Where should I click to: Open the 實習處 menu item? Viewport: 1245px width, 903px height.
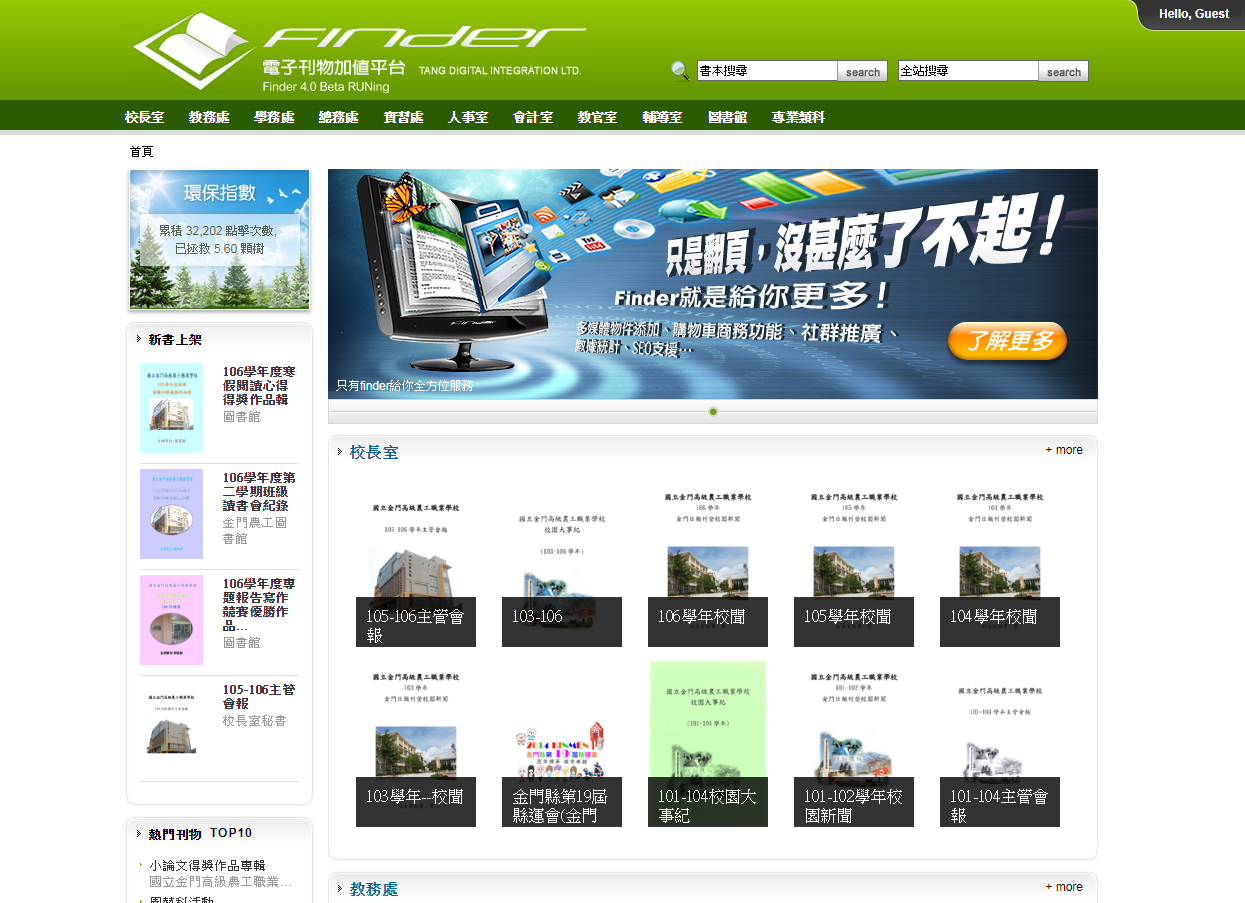pos(404,117)
